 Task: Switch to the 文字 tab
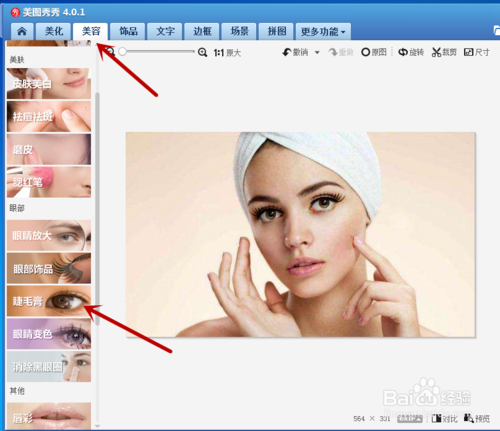[165, 32]
